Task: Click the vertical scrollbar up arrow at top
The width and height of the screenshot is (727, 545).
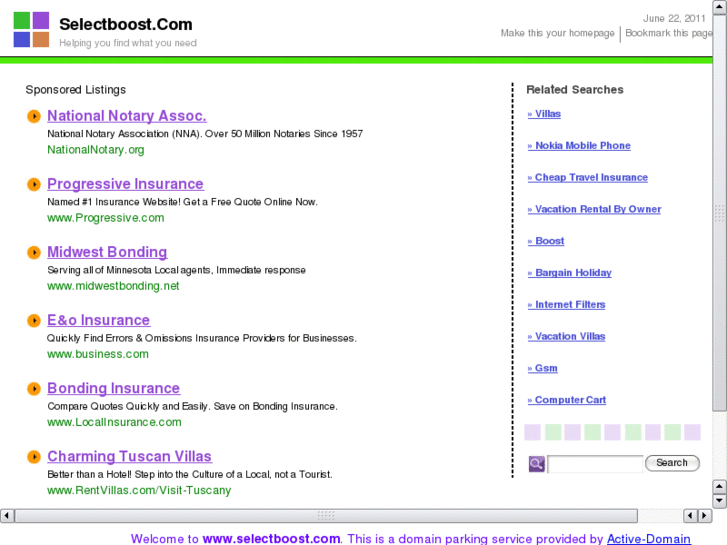Action: (719, 7)
